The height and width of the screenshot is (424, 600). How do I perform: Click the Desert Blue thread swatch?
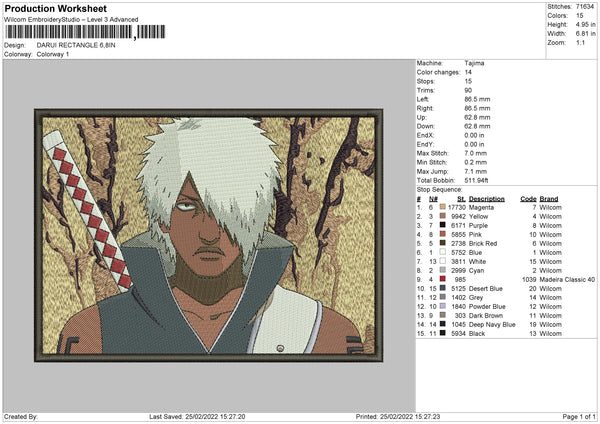coord(444,288)
